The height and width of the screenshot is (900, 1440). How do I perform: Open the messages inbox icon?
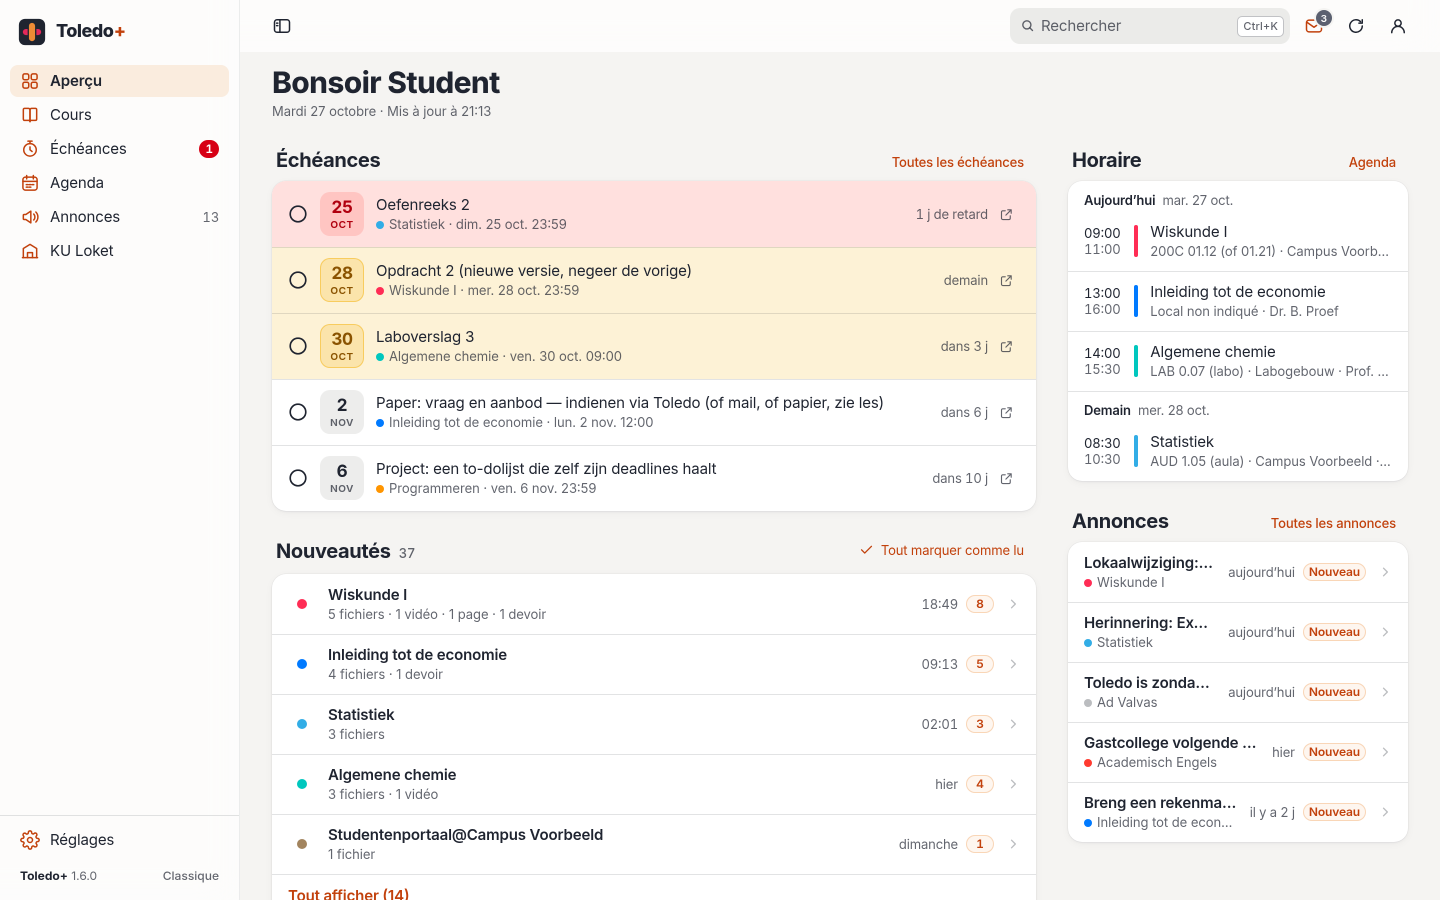[x=1314, y=26]
